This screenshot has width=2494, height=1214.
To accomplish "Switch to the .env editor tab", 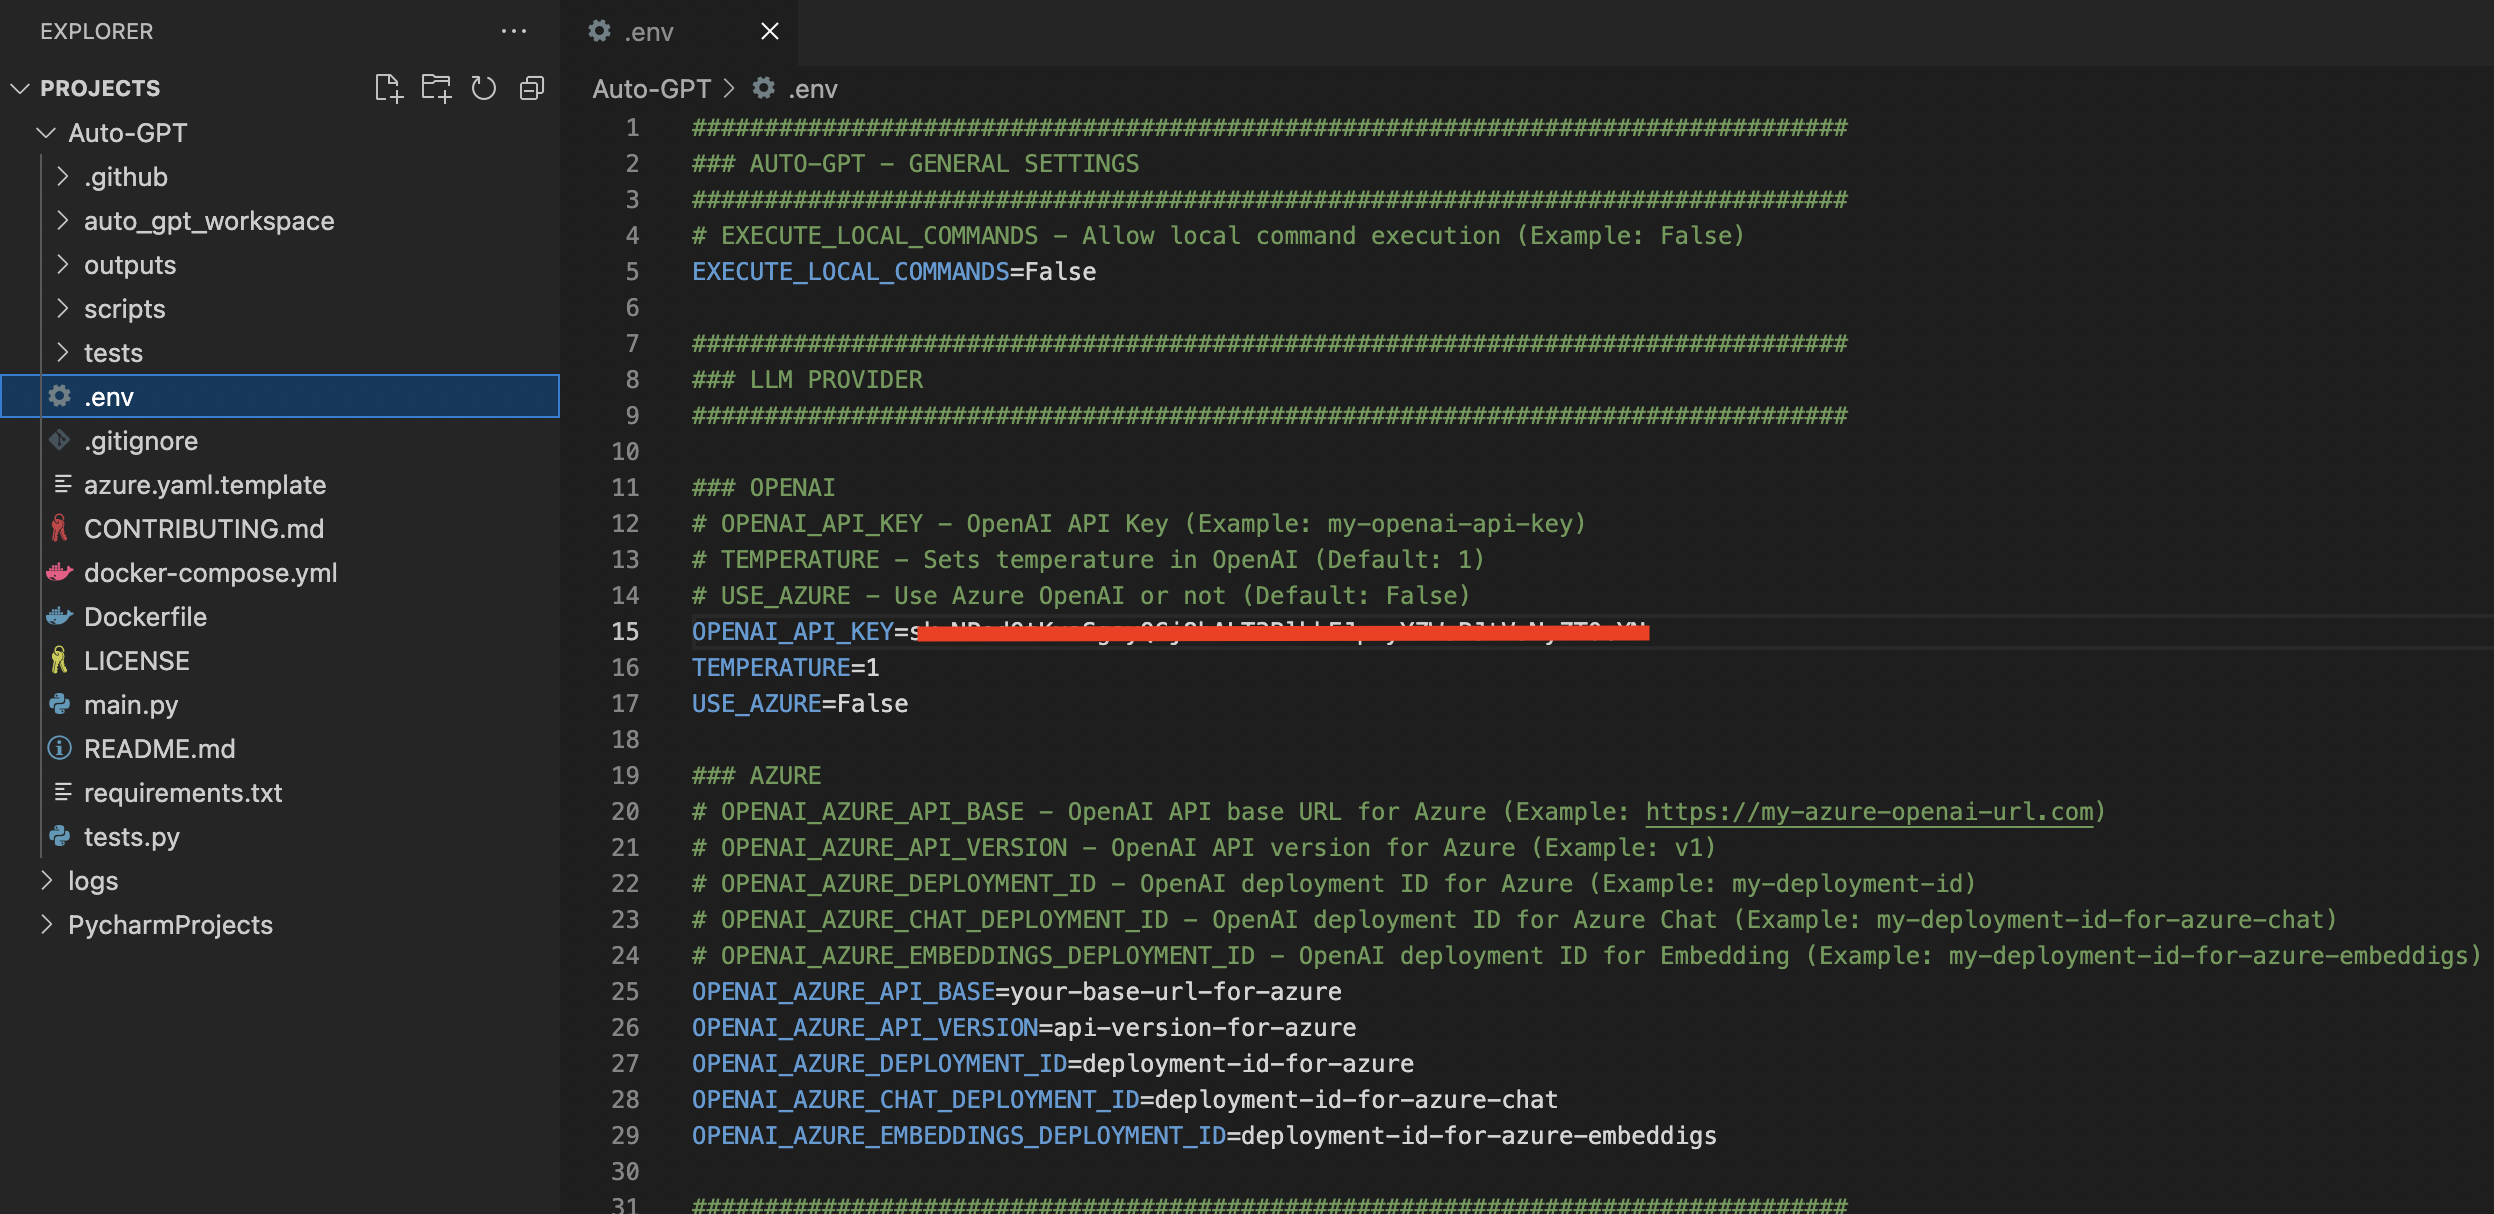I will pos(647,31).
